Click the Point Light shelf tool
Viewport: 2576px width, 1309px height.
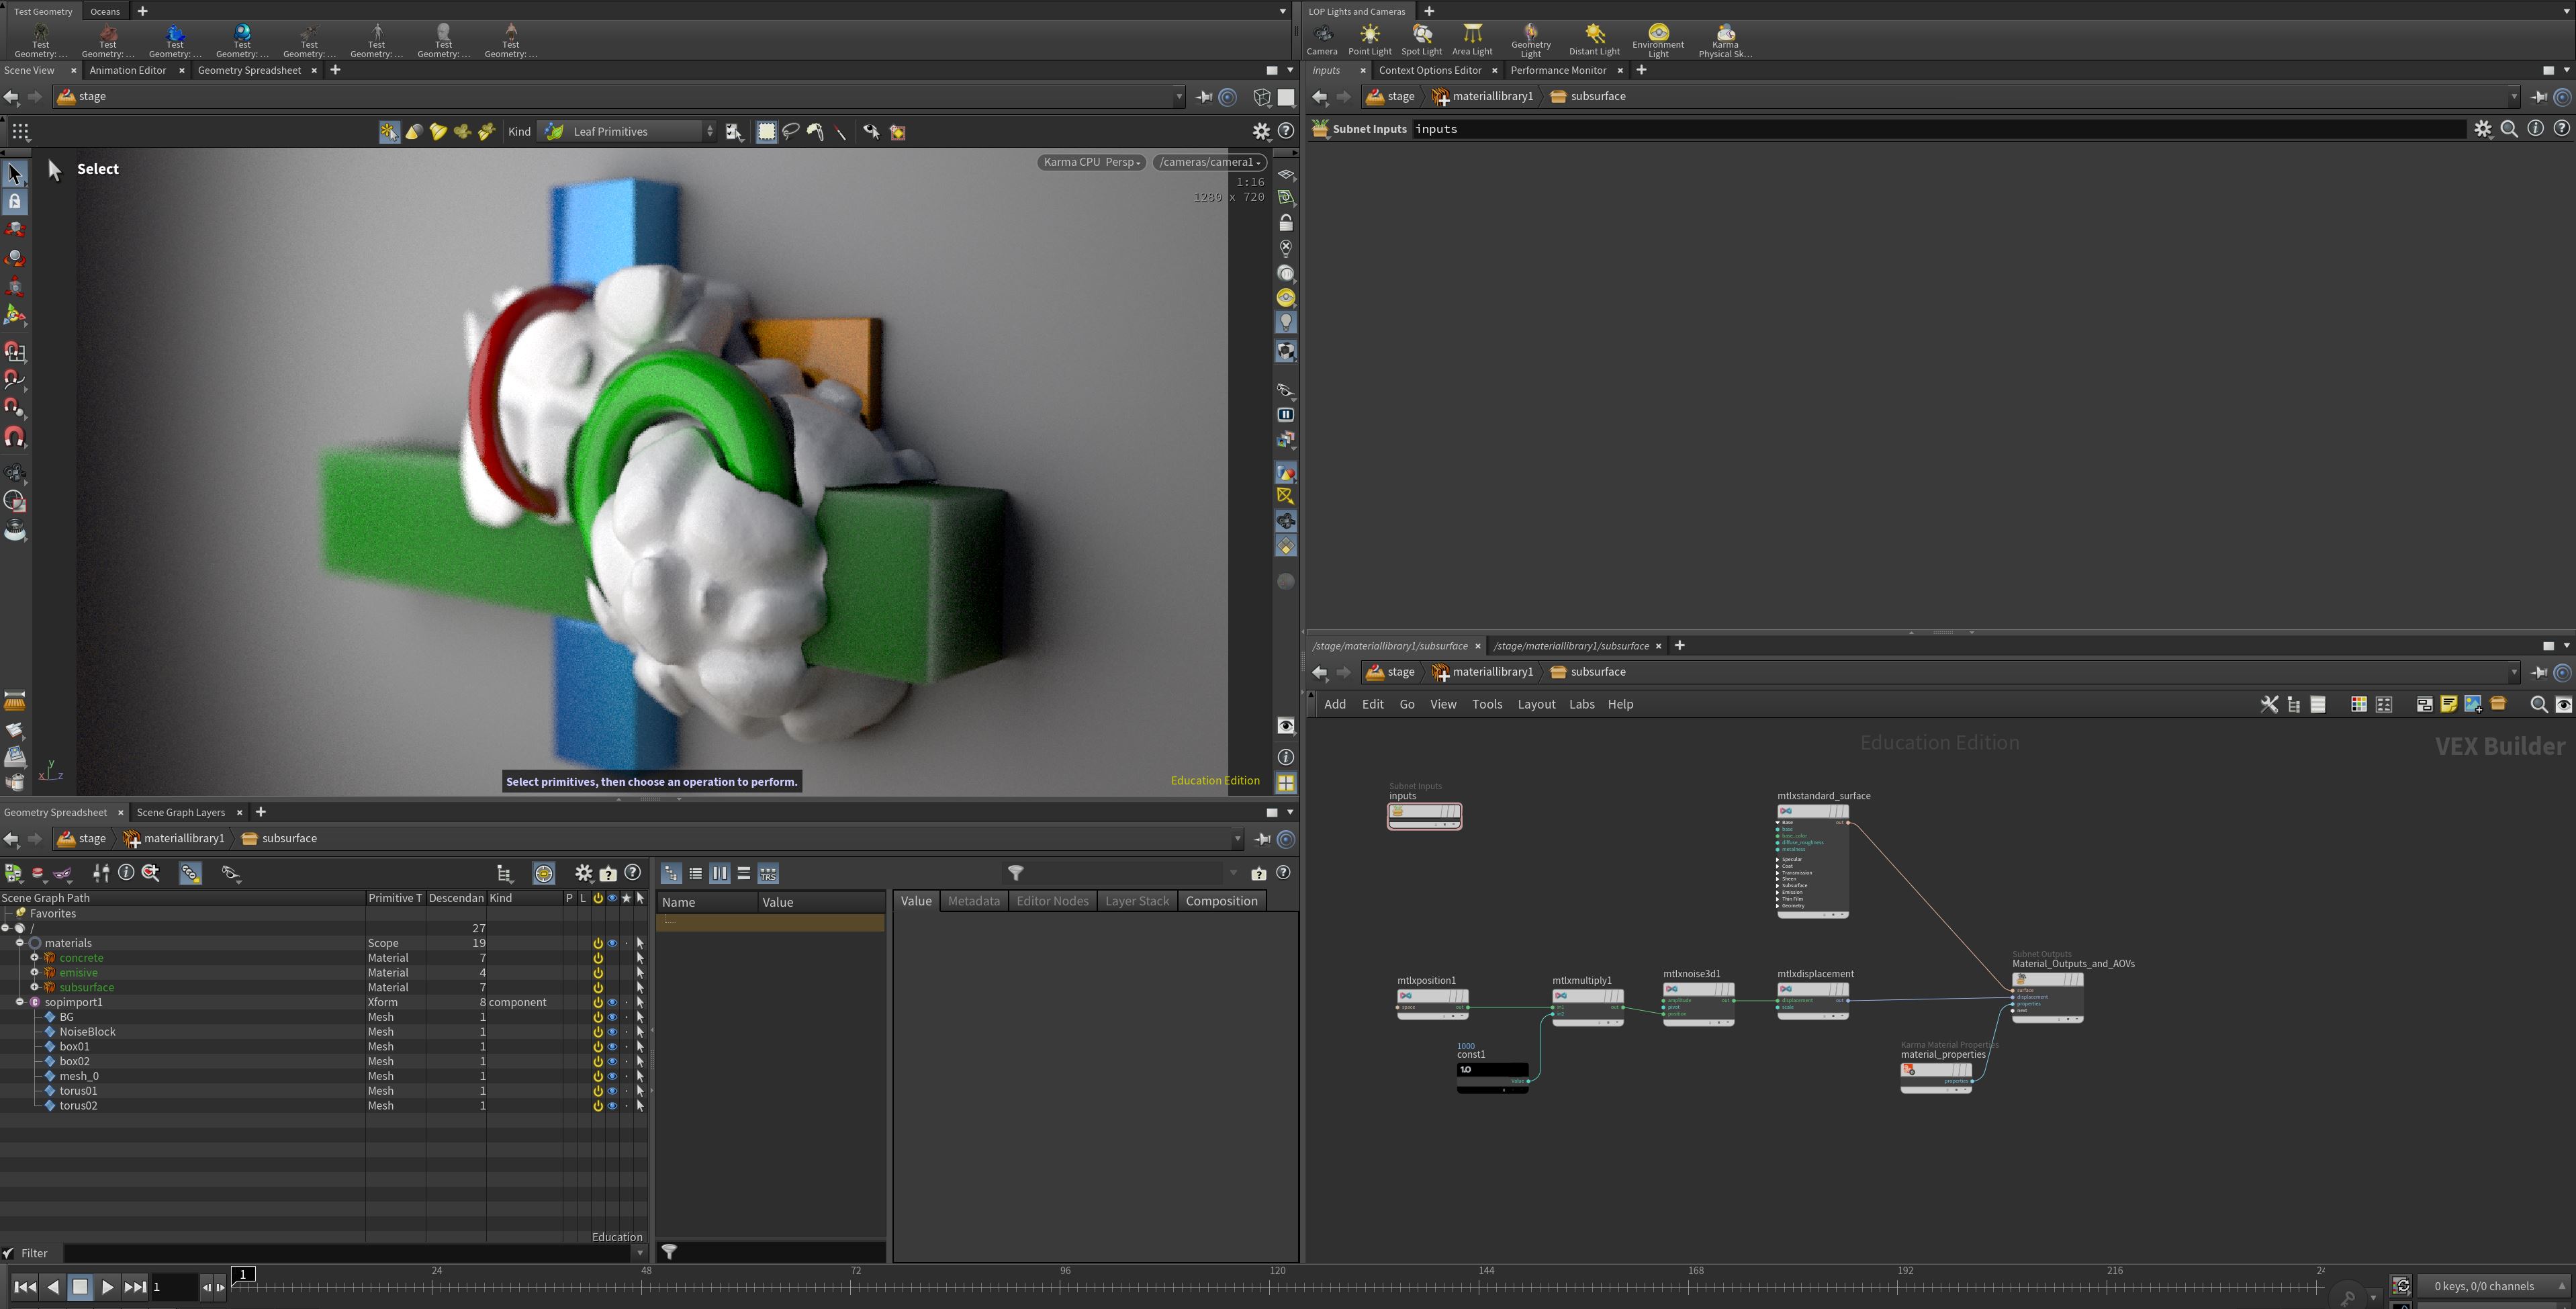[x=1369, y=40]
